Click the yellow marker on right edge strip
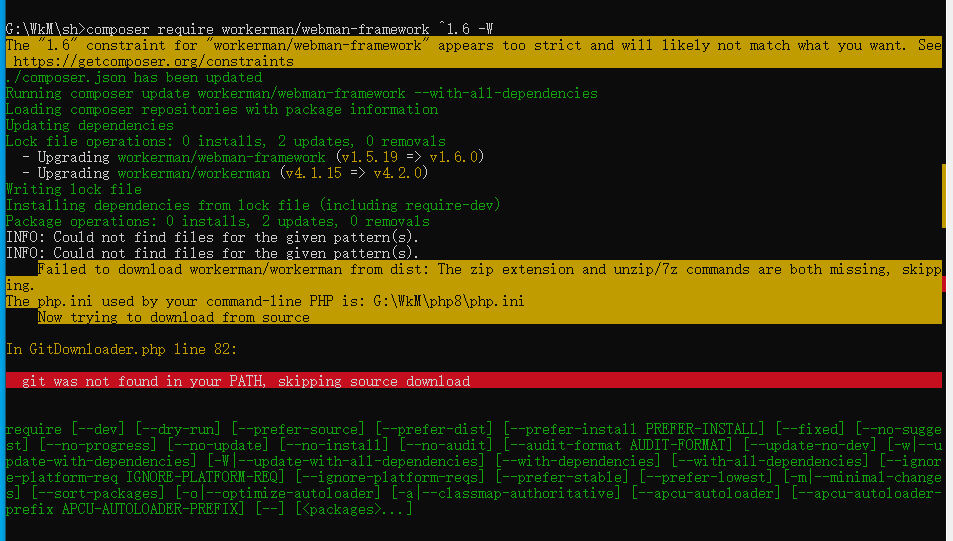The image size is (953, 541). [x=944, y=195]
